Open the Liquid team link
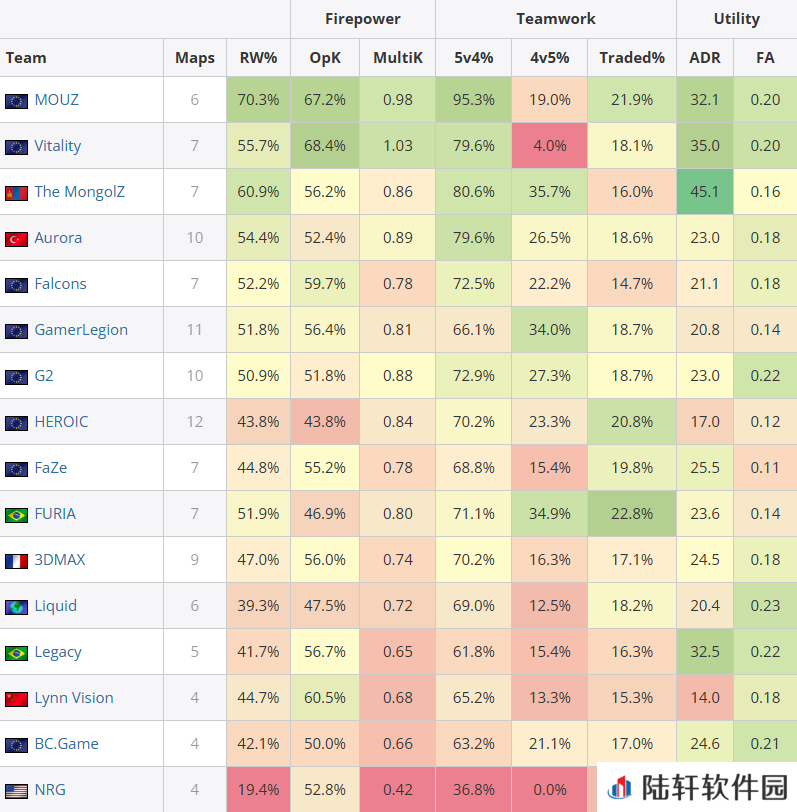 pyautogui.click(x=55, y=606)
